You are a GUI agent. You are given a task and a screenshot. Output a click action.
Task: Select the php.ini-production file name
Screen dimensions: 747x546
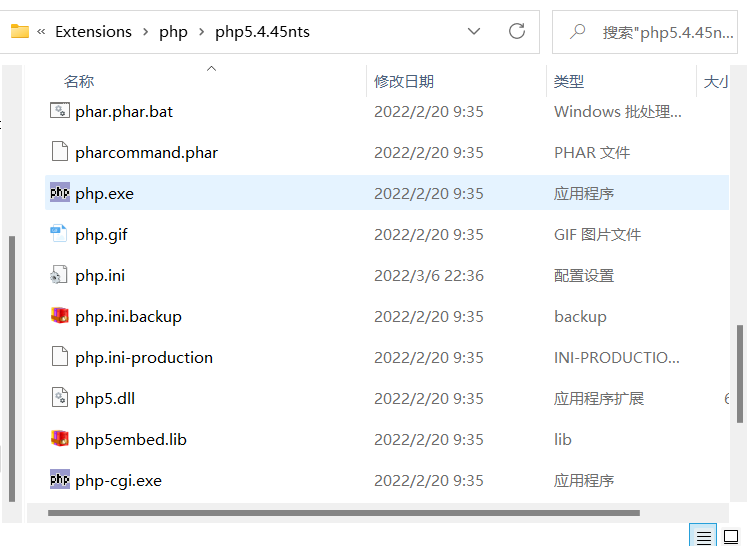tap(144, 357)
